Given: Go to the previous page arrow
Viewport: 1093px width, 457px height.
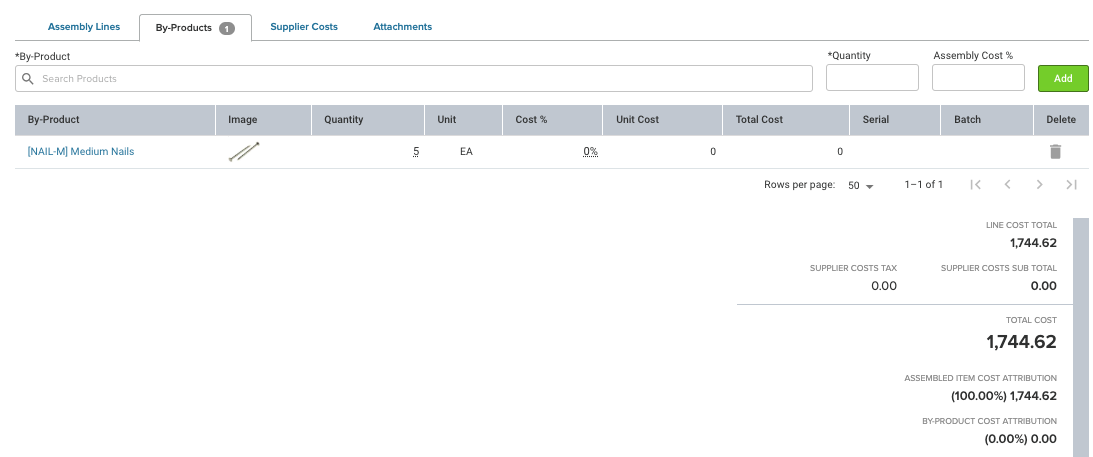Looking at the screenshot, I should click(x=1007, y=185).
